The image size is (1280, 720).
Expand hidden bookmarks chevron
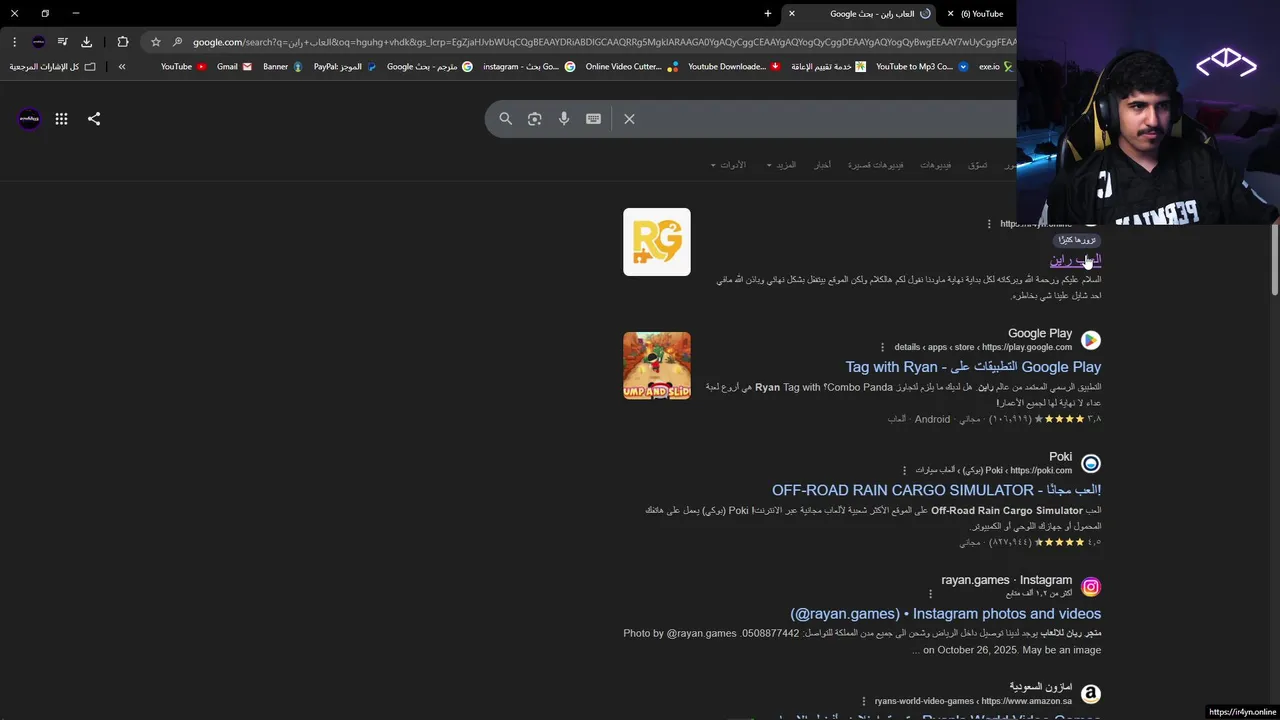[x=122, y=67]
